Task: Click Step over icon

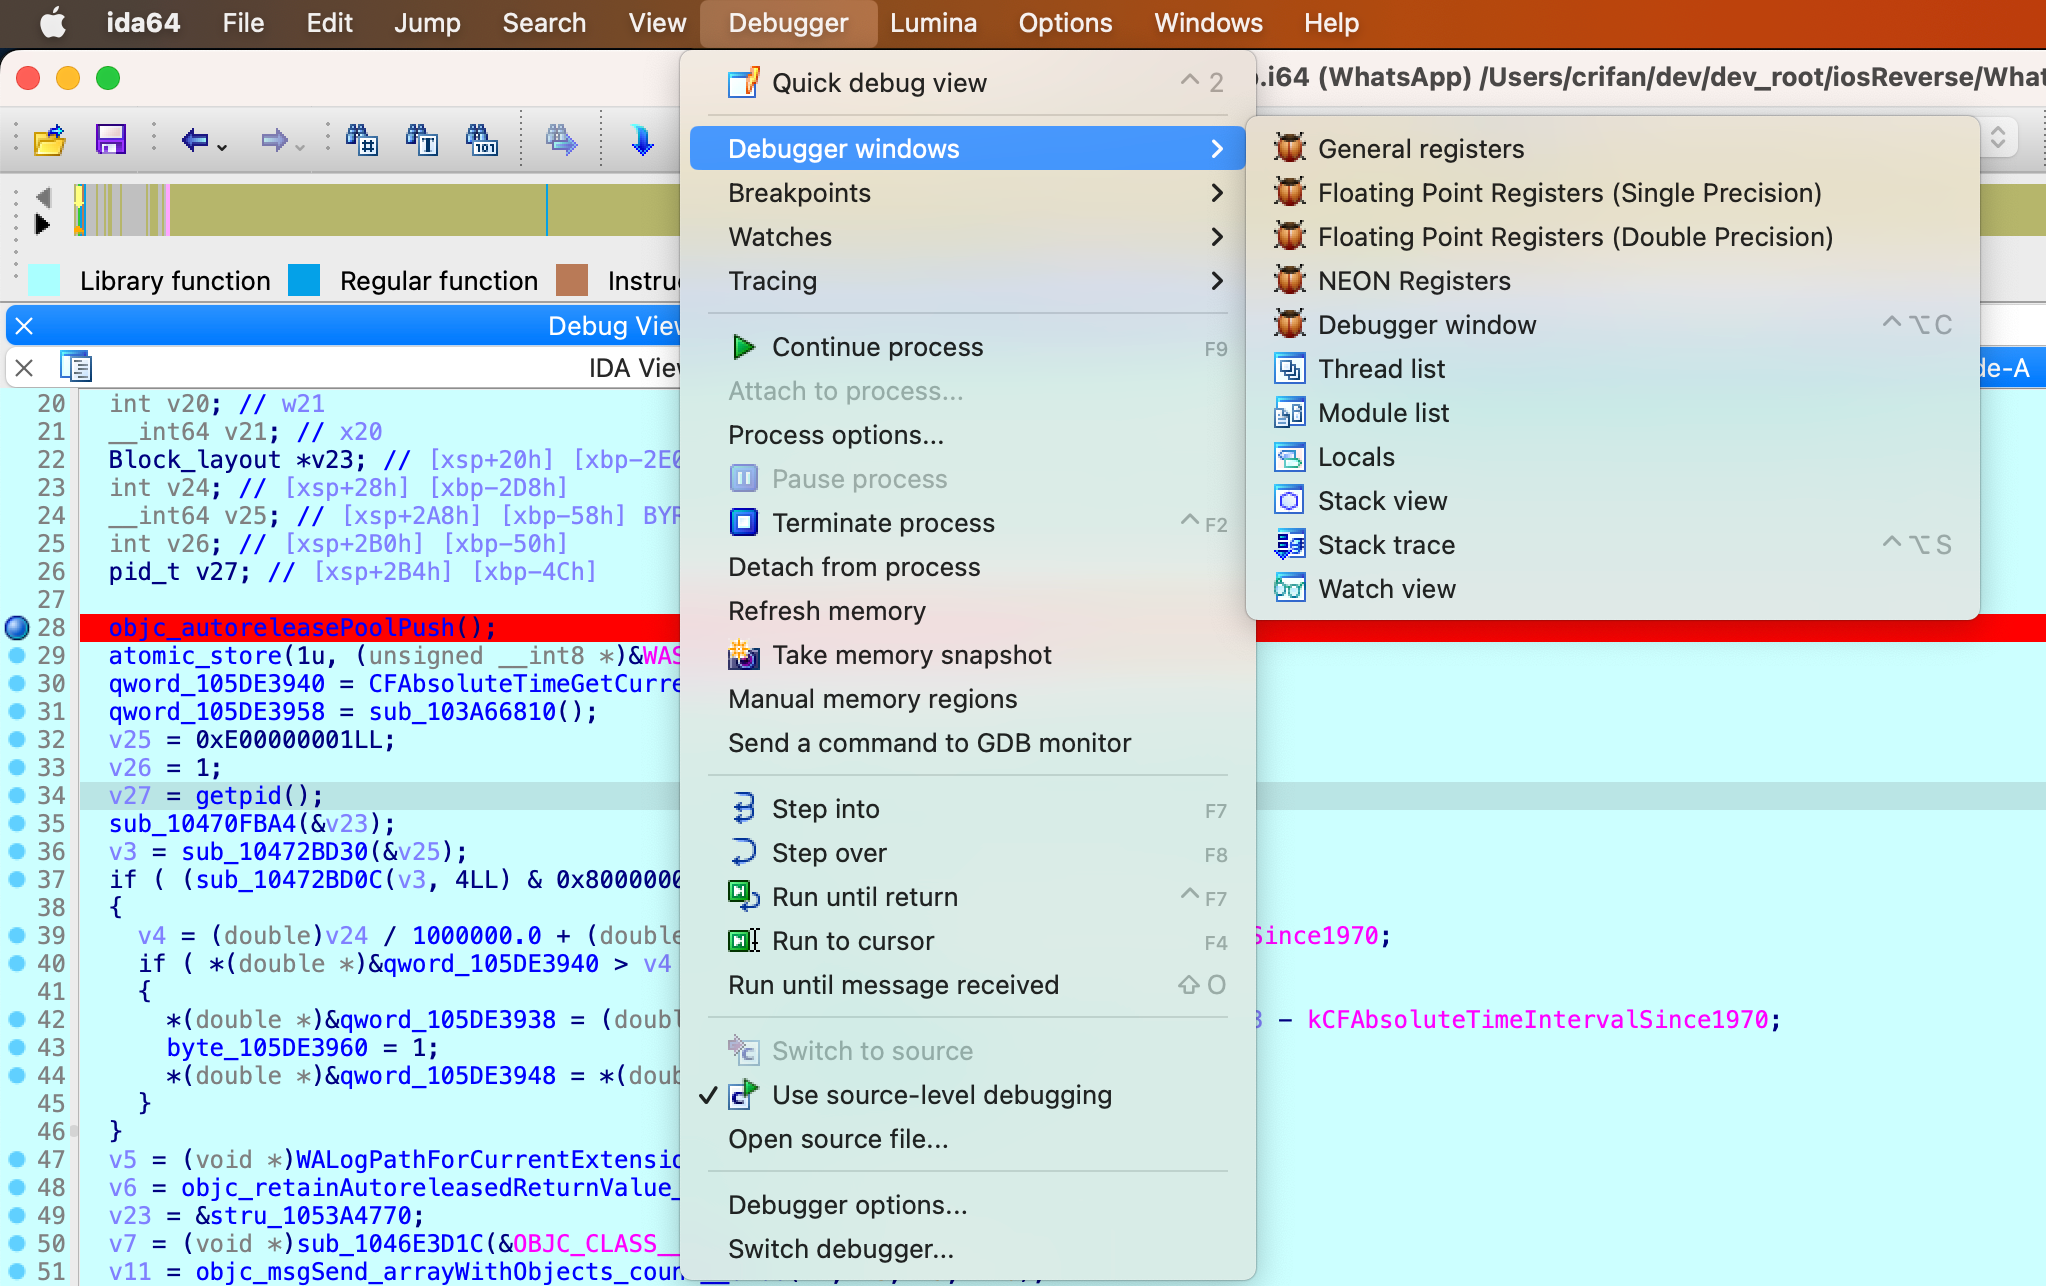Action: (743, 852)
